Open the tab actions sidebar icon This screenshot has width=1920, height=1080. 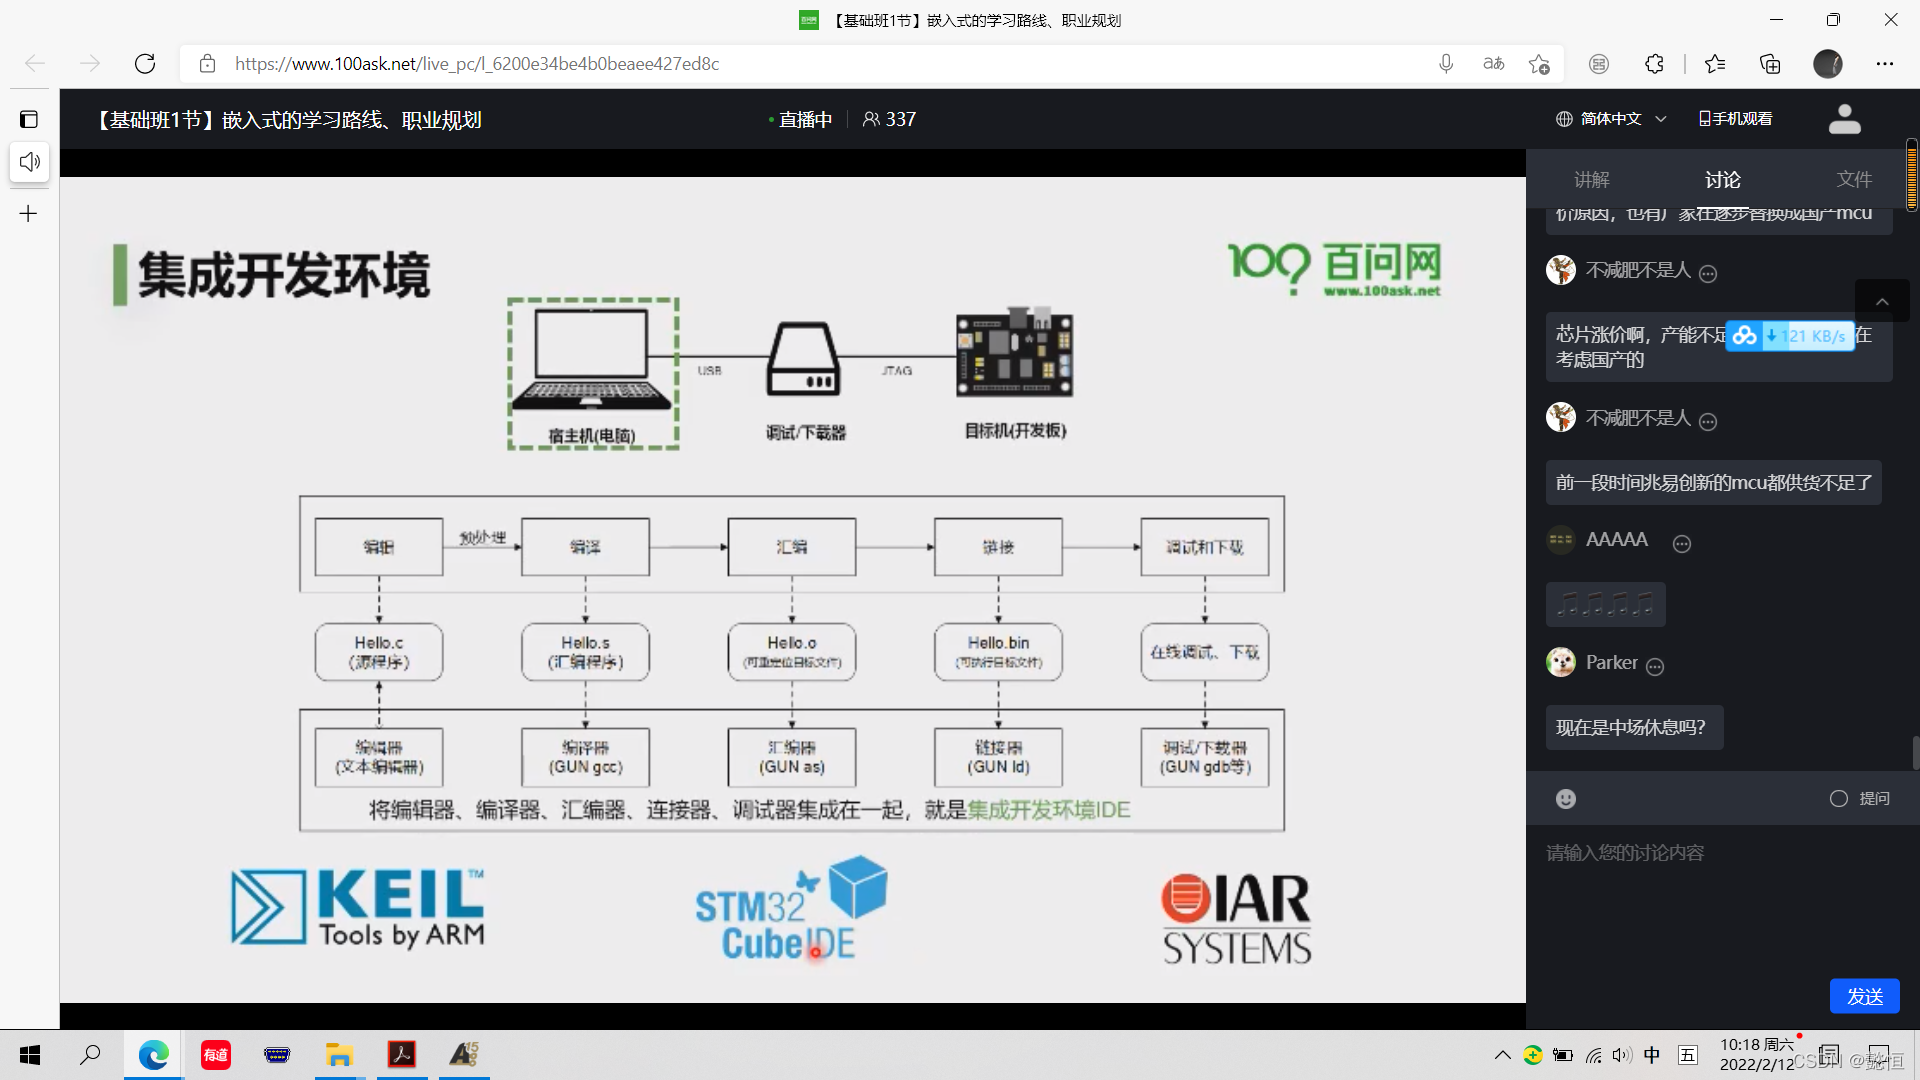[29, 119]
